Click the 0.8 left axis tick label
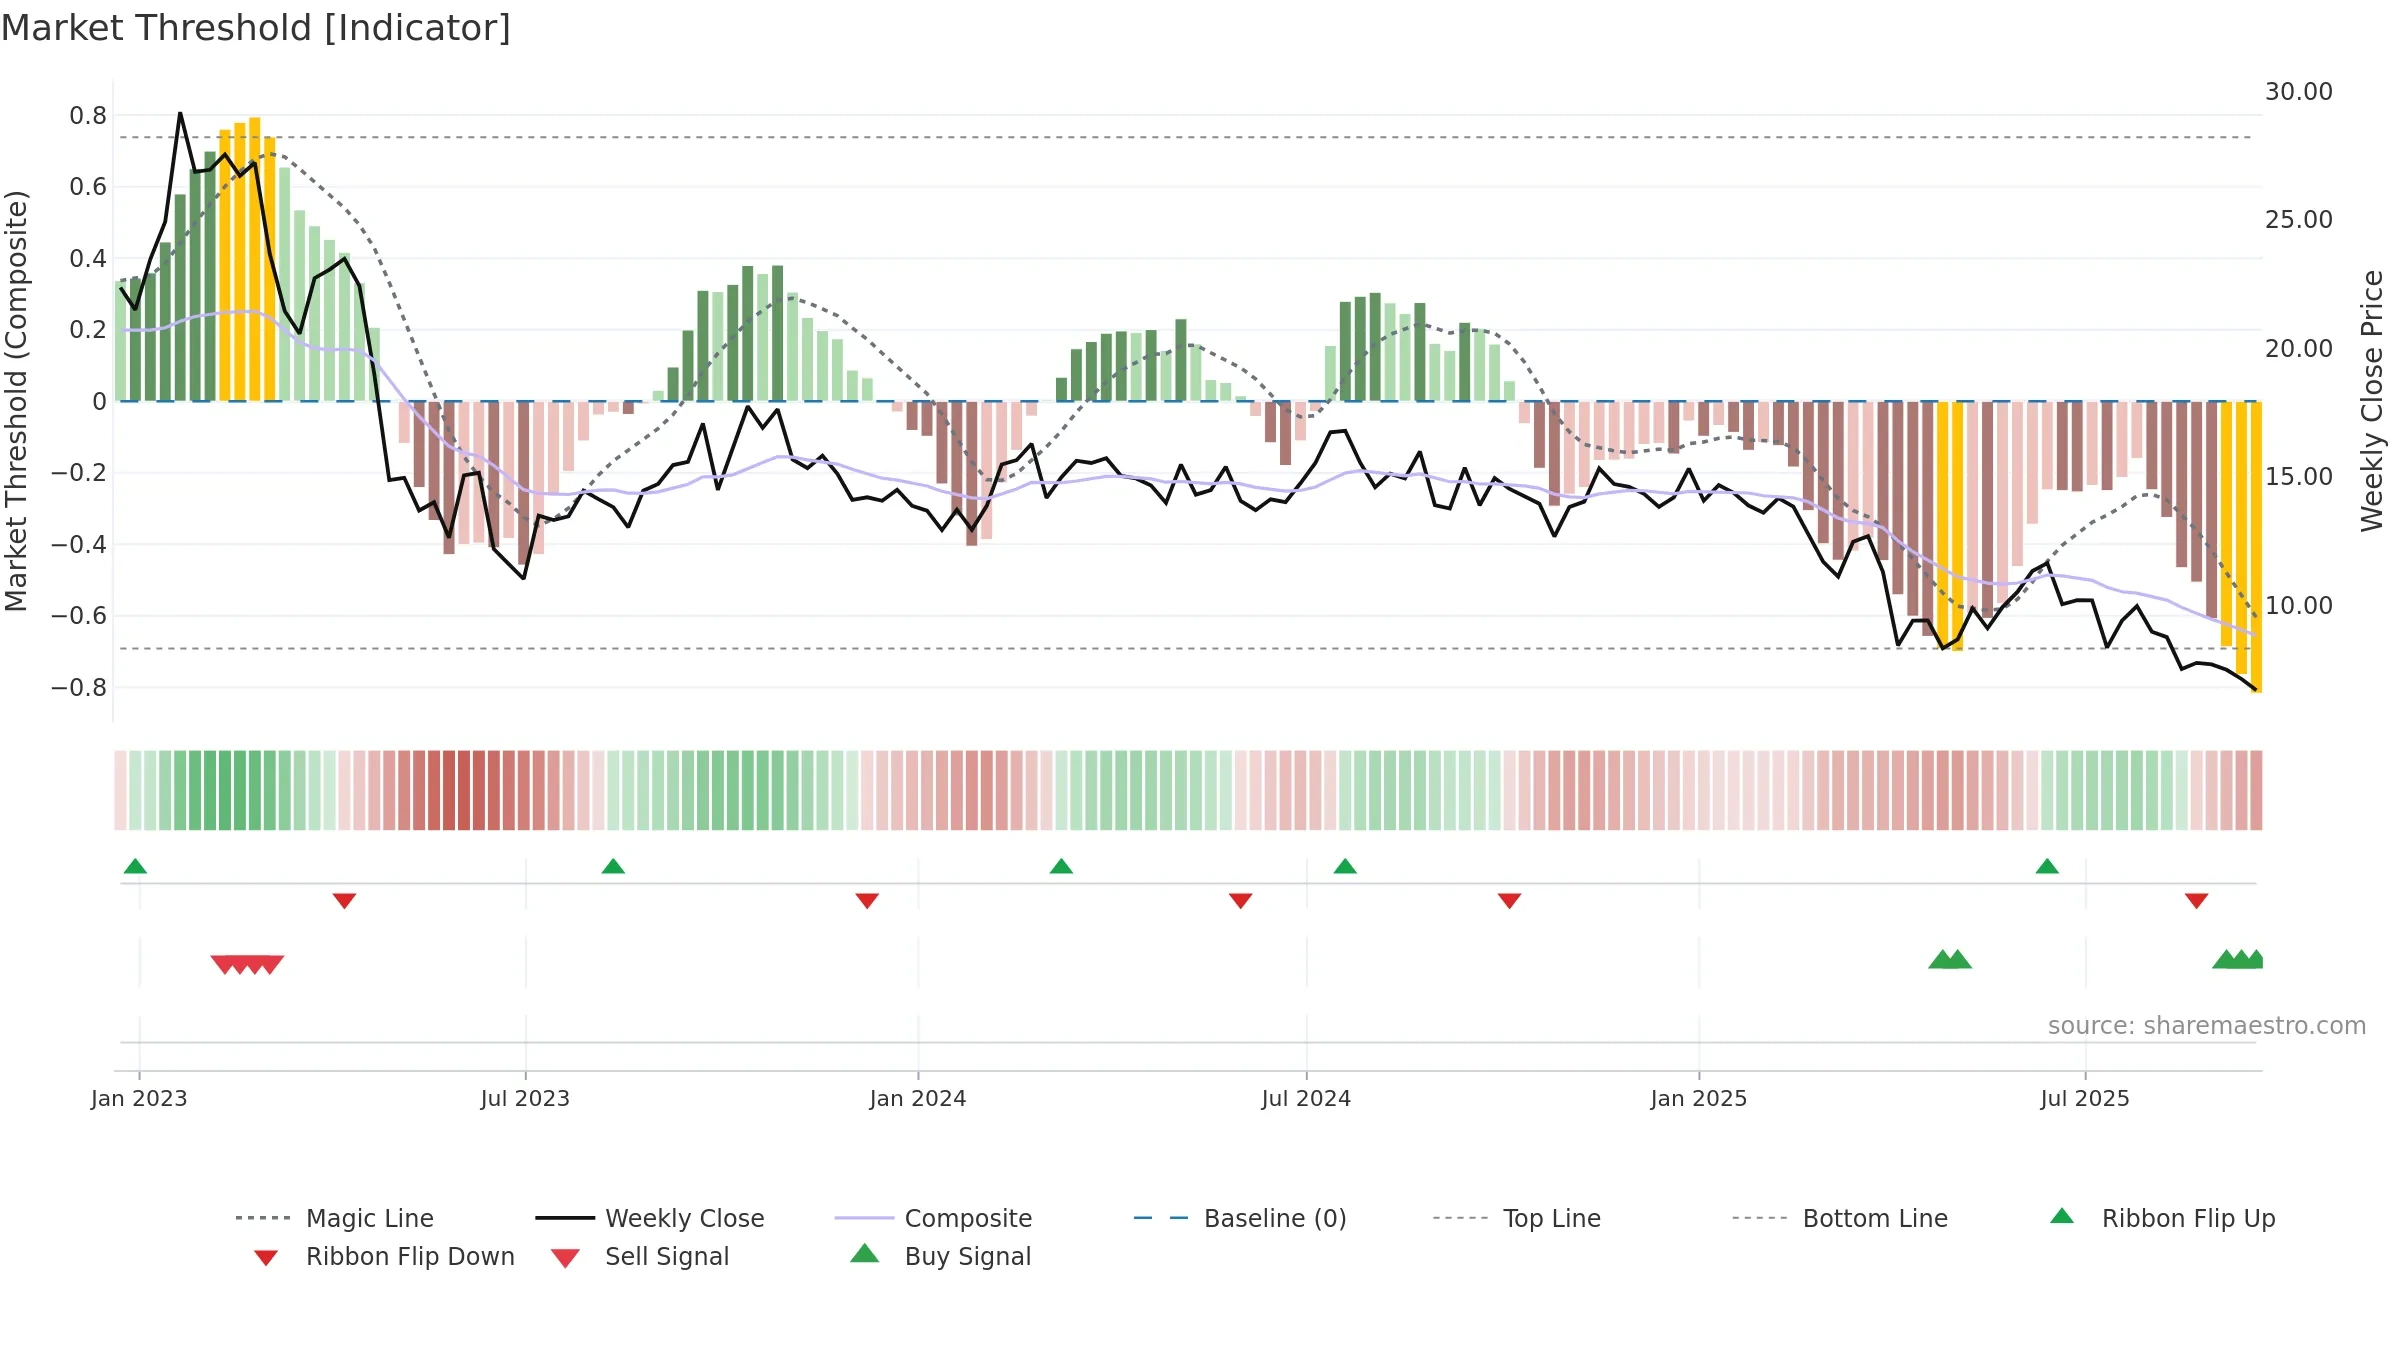Viewport: 2400px width, 1350px height. [x=88, y=116]
